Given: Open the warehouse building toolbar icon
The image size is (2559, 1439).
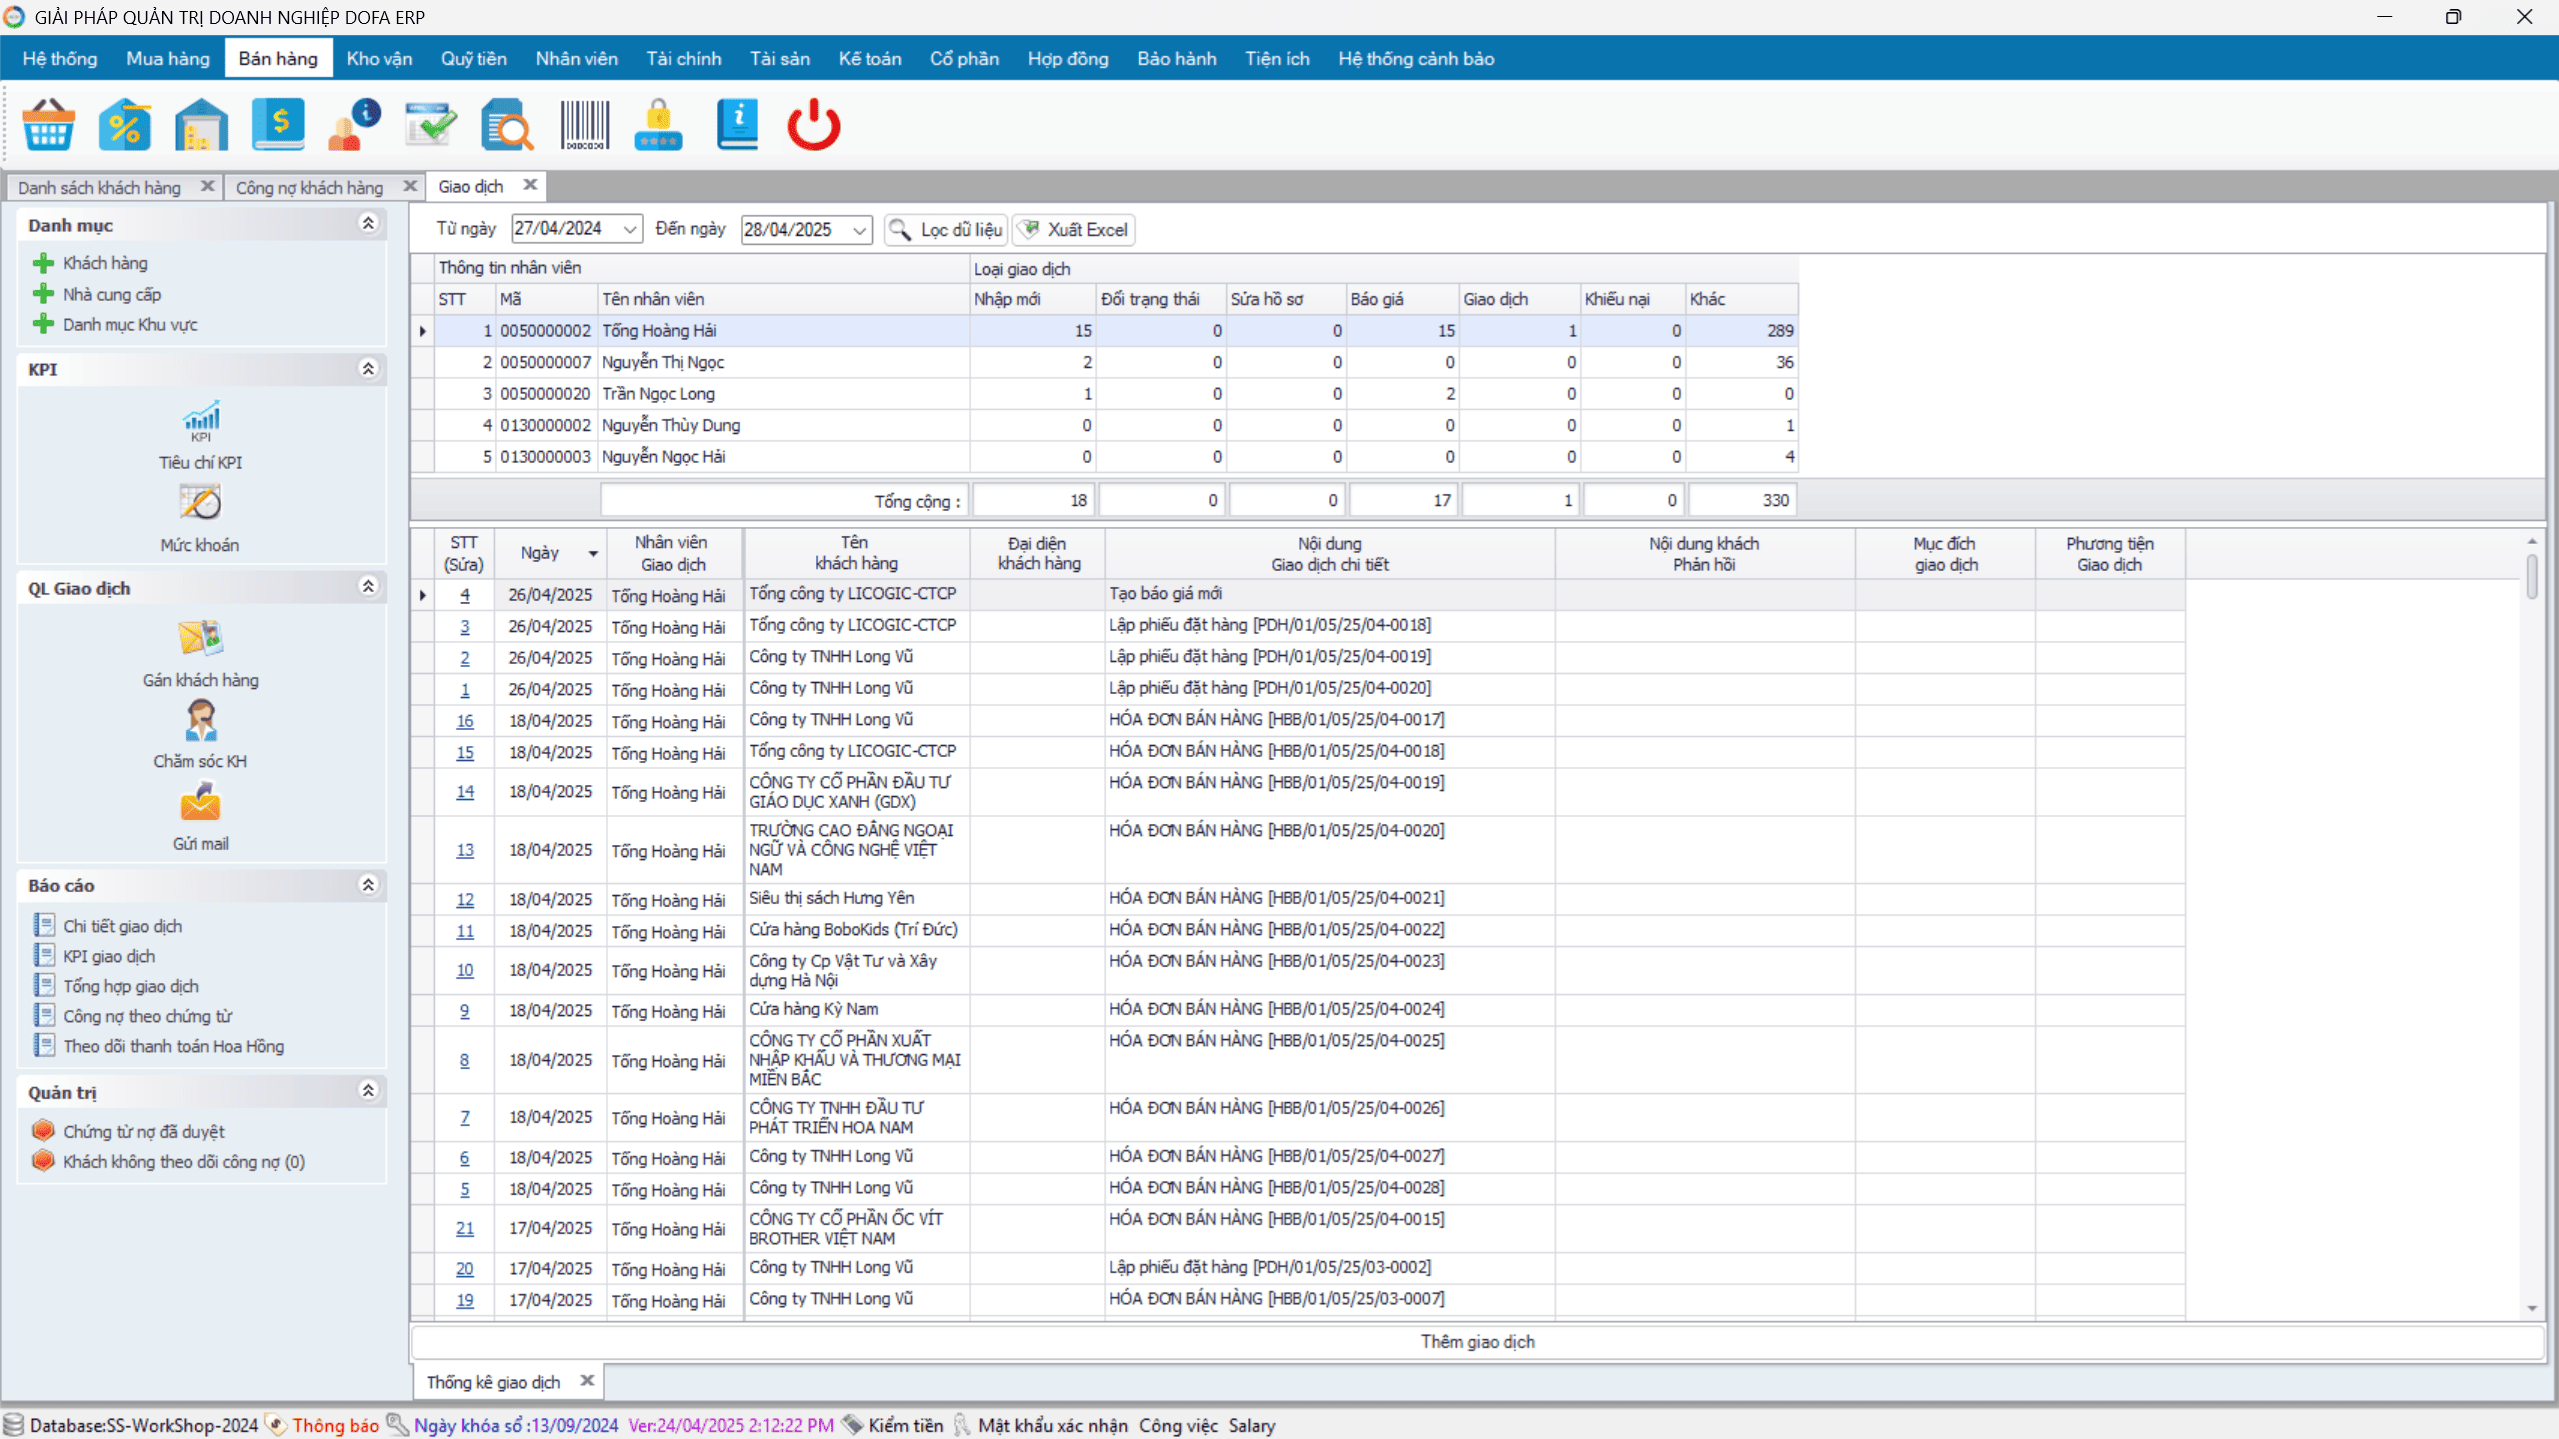Looking at the screenshot, I should pyautogui.click(x=201, y=125).
